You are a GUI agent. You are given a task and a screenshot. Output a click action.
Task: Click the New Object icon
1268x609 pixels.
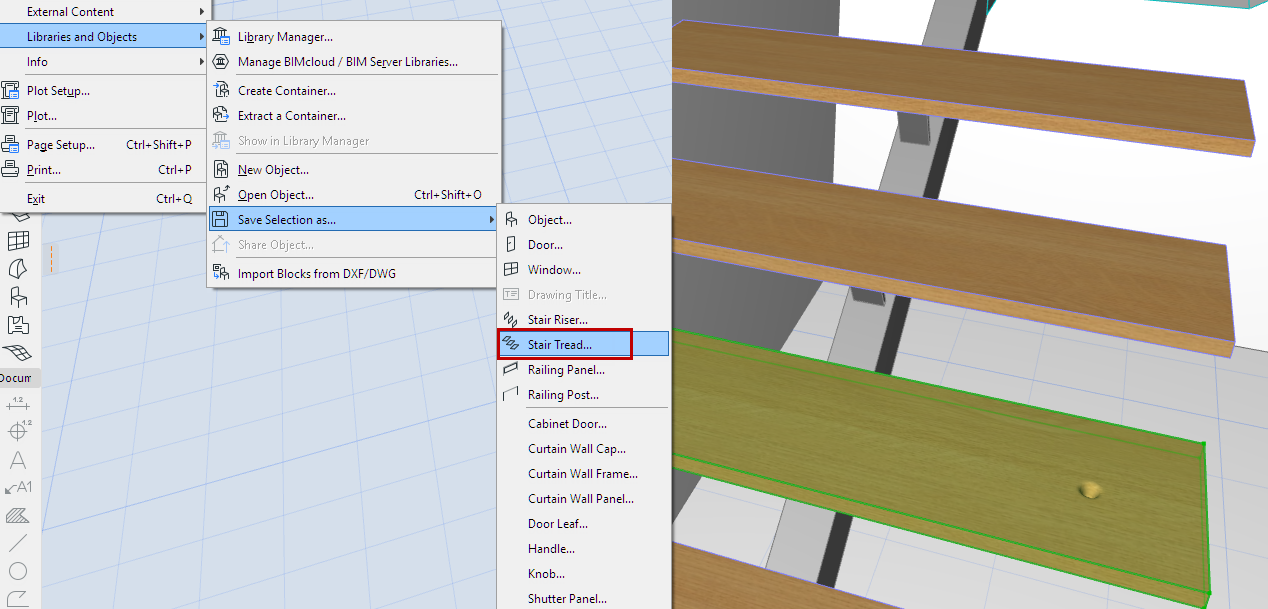click(x=221, y=170)
